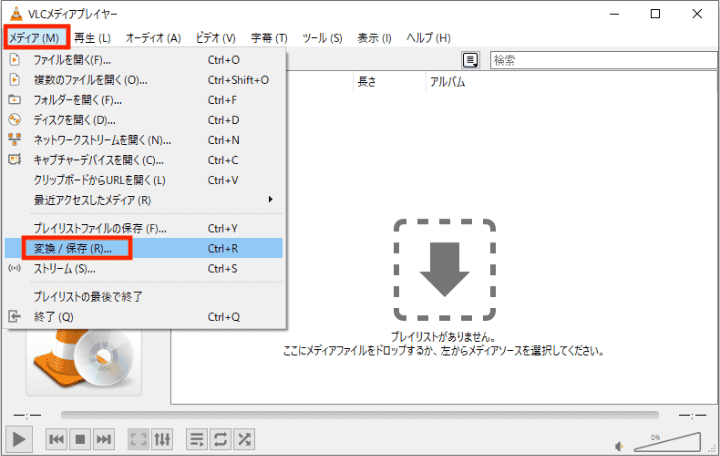Choose クリップボードからURLを開く (L) entry
Viewport: 720px width, 456px height.
pos(144,180)
